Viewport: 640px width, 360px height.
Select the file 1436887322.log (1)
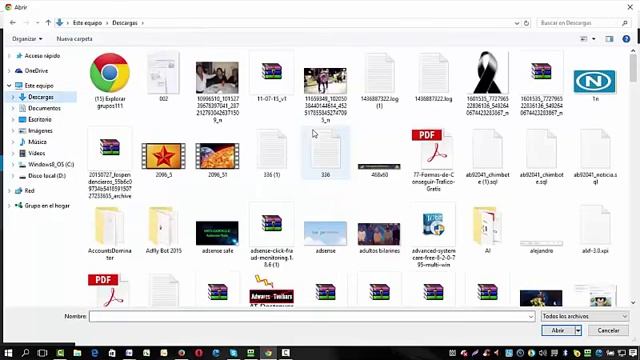click(x=379, y=80)
